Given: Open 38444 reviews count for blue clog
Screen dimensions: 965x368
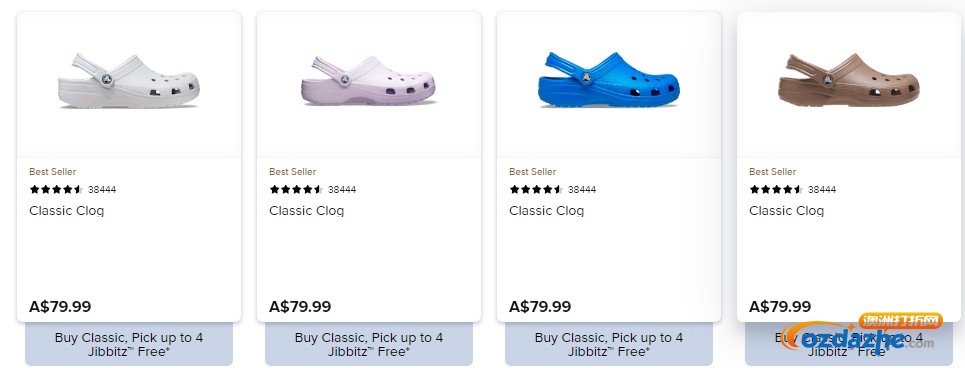Looking at the screenshot, I should (582, 190).
